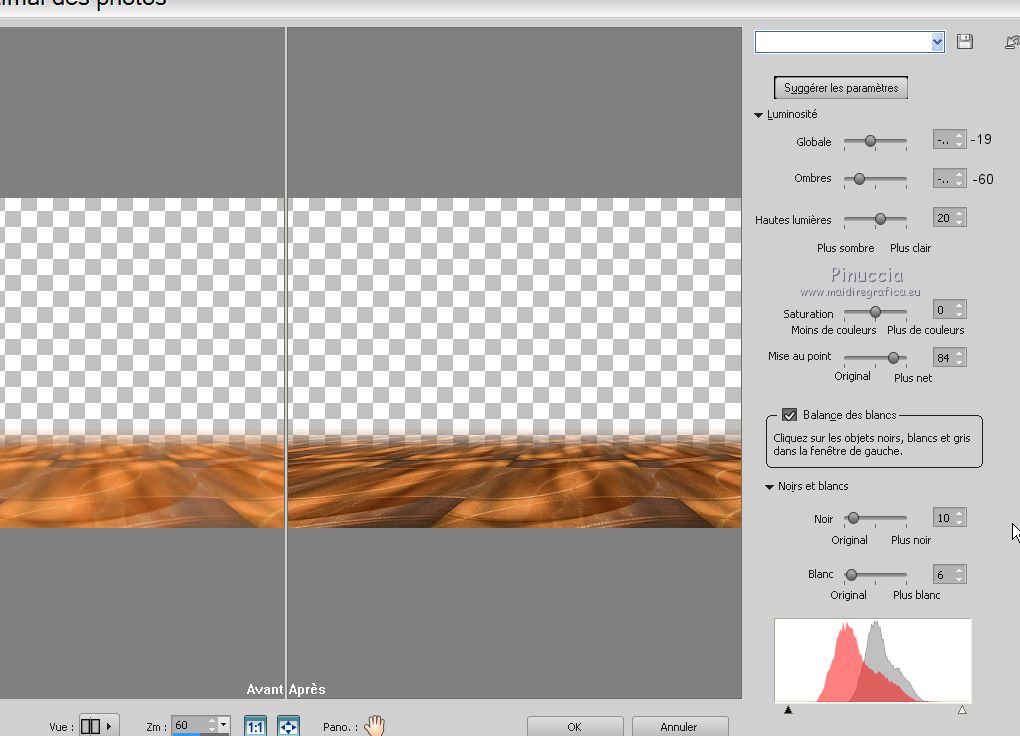Screen dimensions: 1020x736
Task: Open the presets combo box dropdown
Action: [x=937, y=42]
